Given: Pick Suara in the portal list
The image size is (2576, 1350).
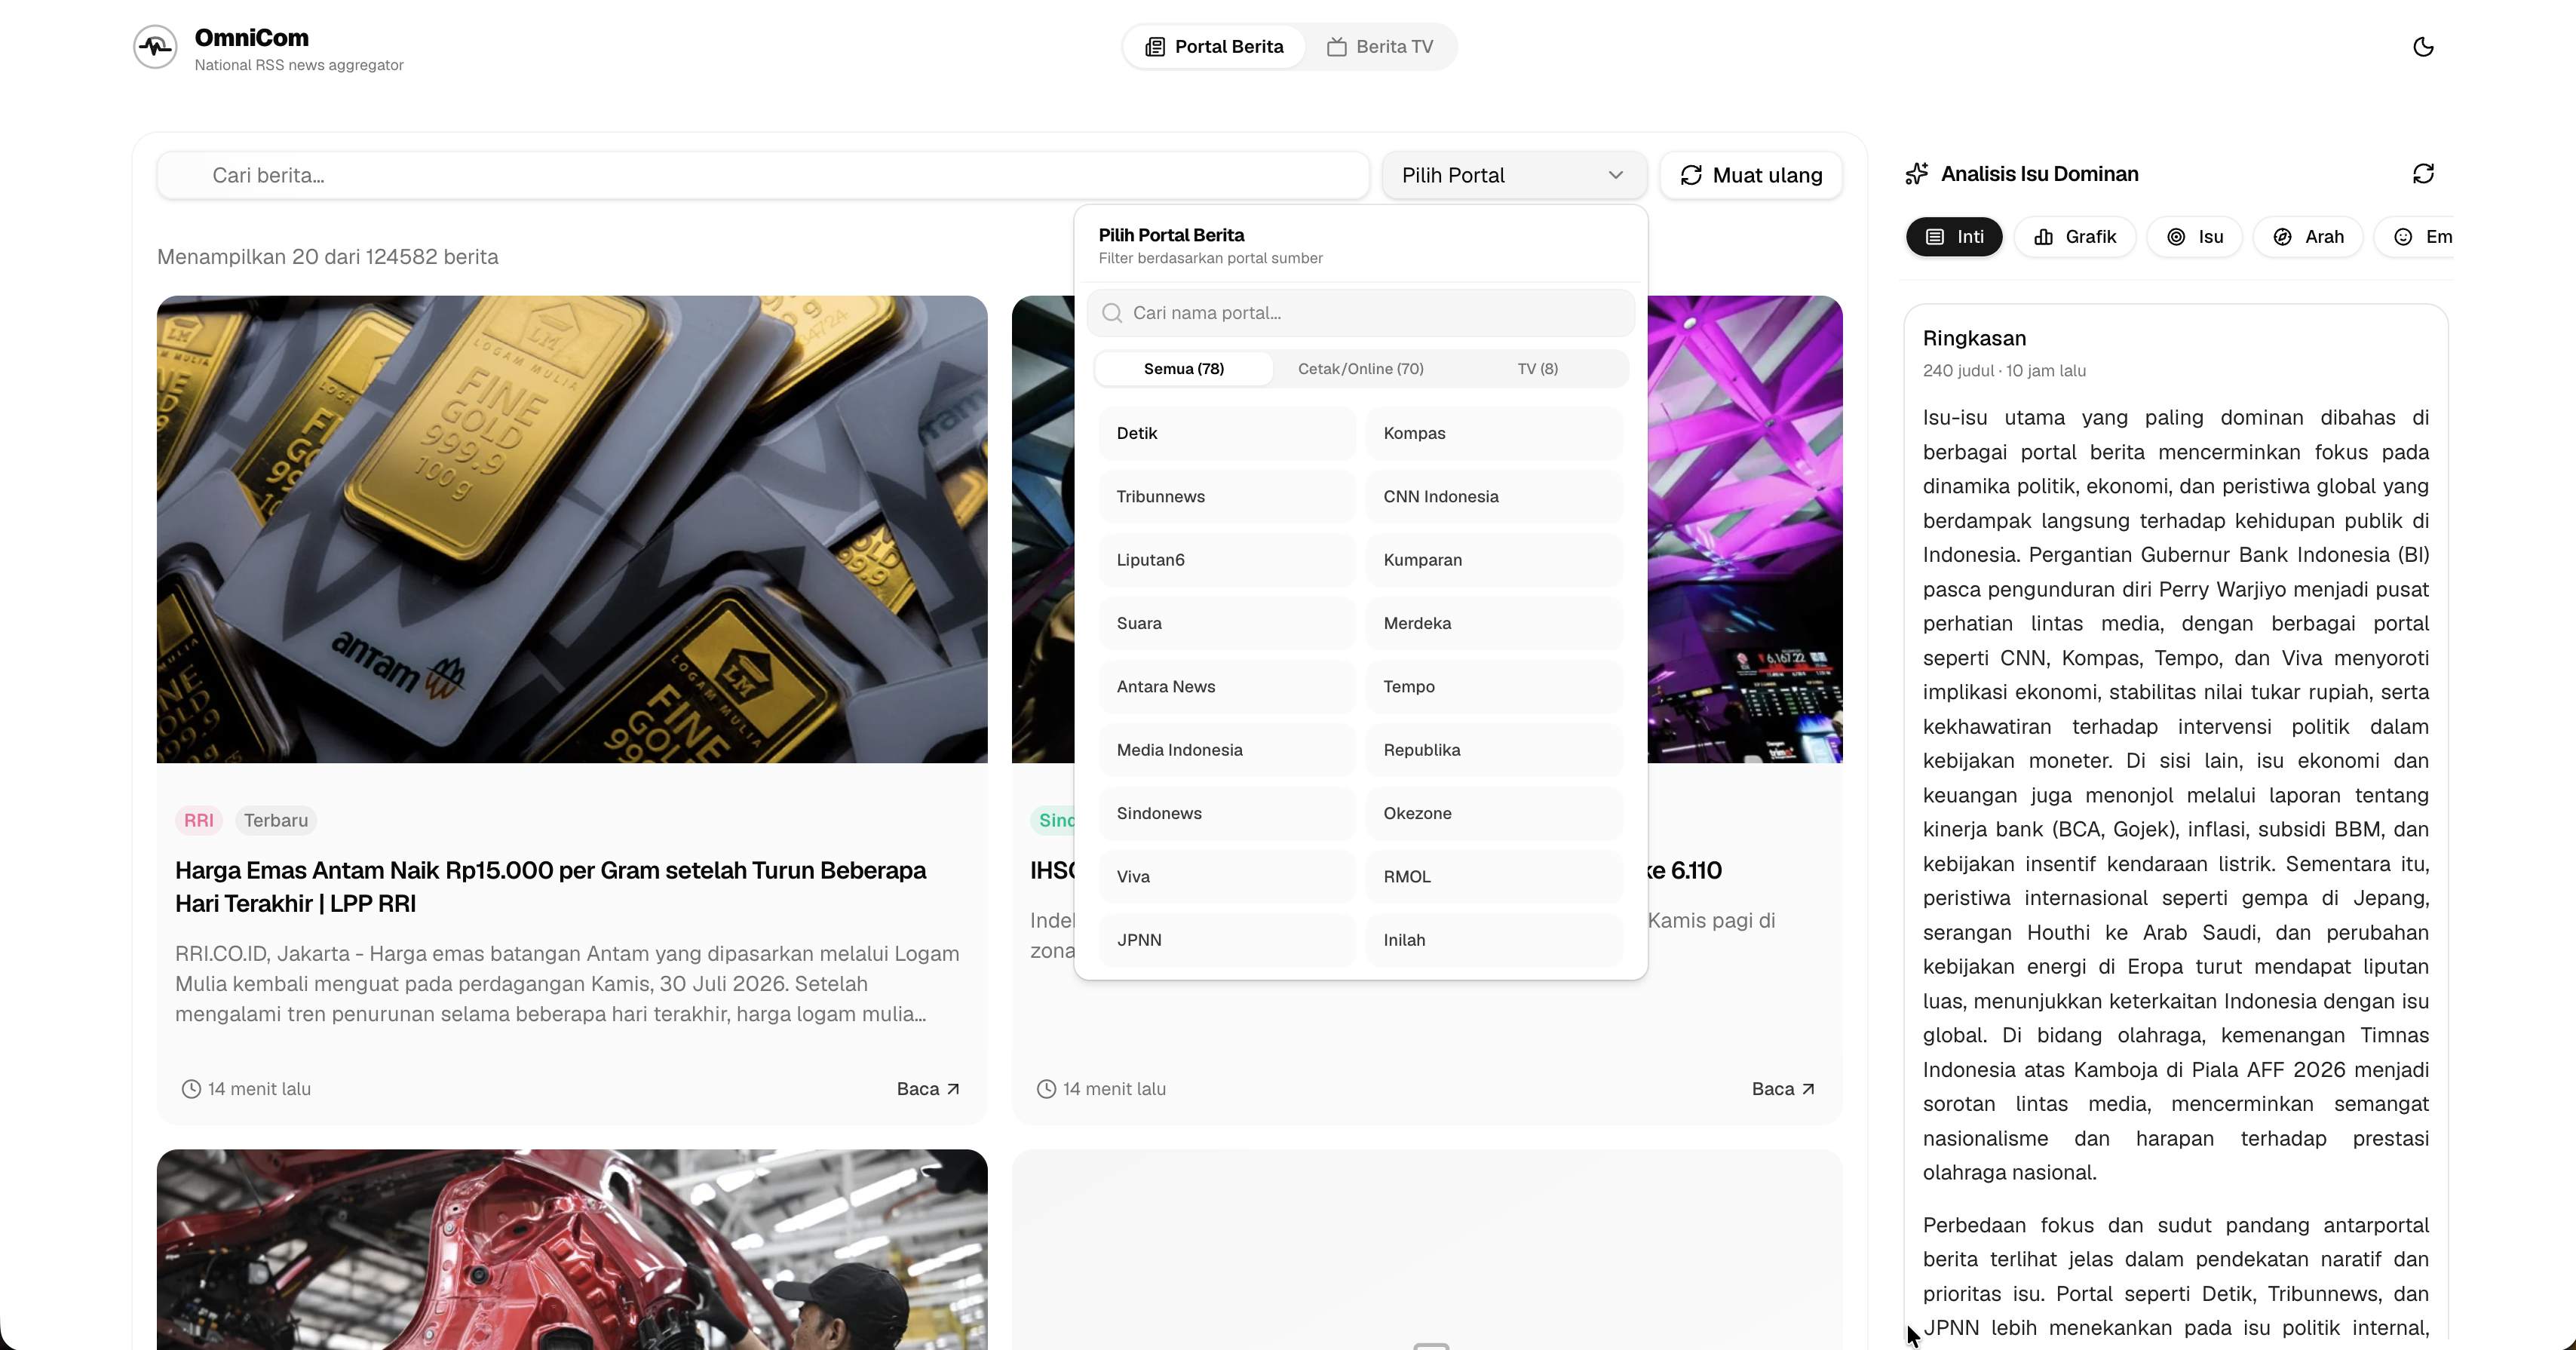Looking at the screenshot, I should (x=1227, y=623).
